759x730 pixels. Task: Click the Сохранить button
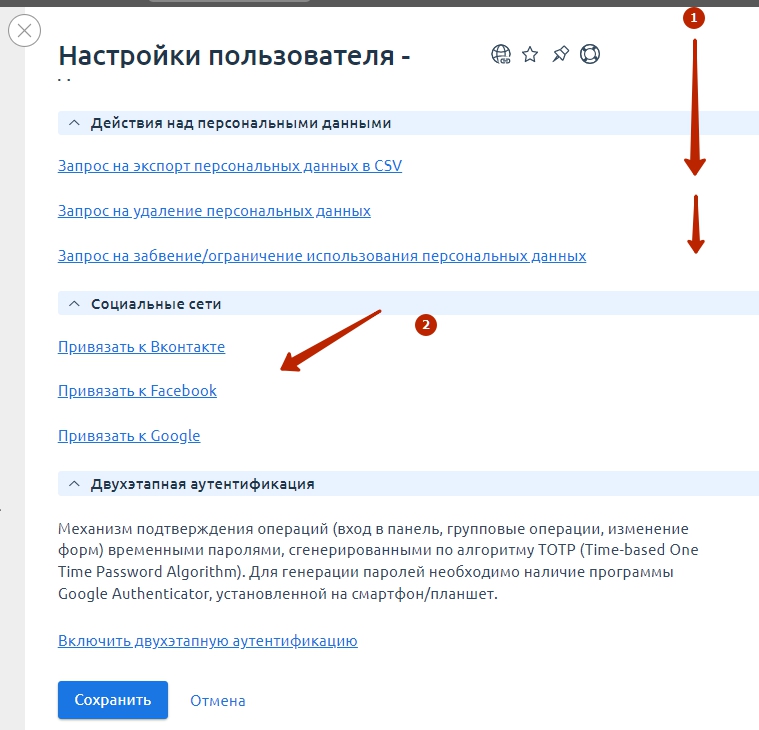113,700
